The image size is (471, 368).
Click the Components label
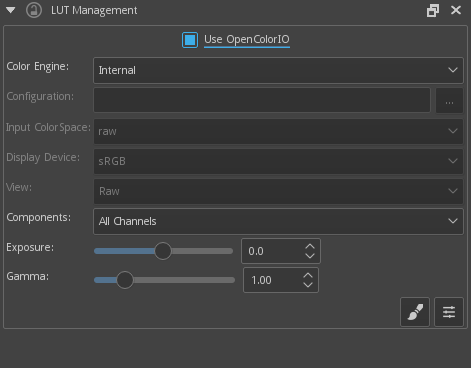coord(39,217)
